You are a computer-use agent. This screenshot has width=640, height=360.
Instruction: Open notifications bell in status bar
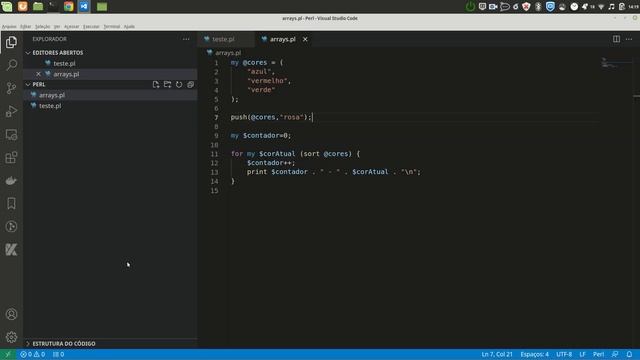(629, 354)
